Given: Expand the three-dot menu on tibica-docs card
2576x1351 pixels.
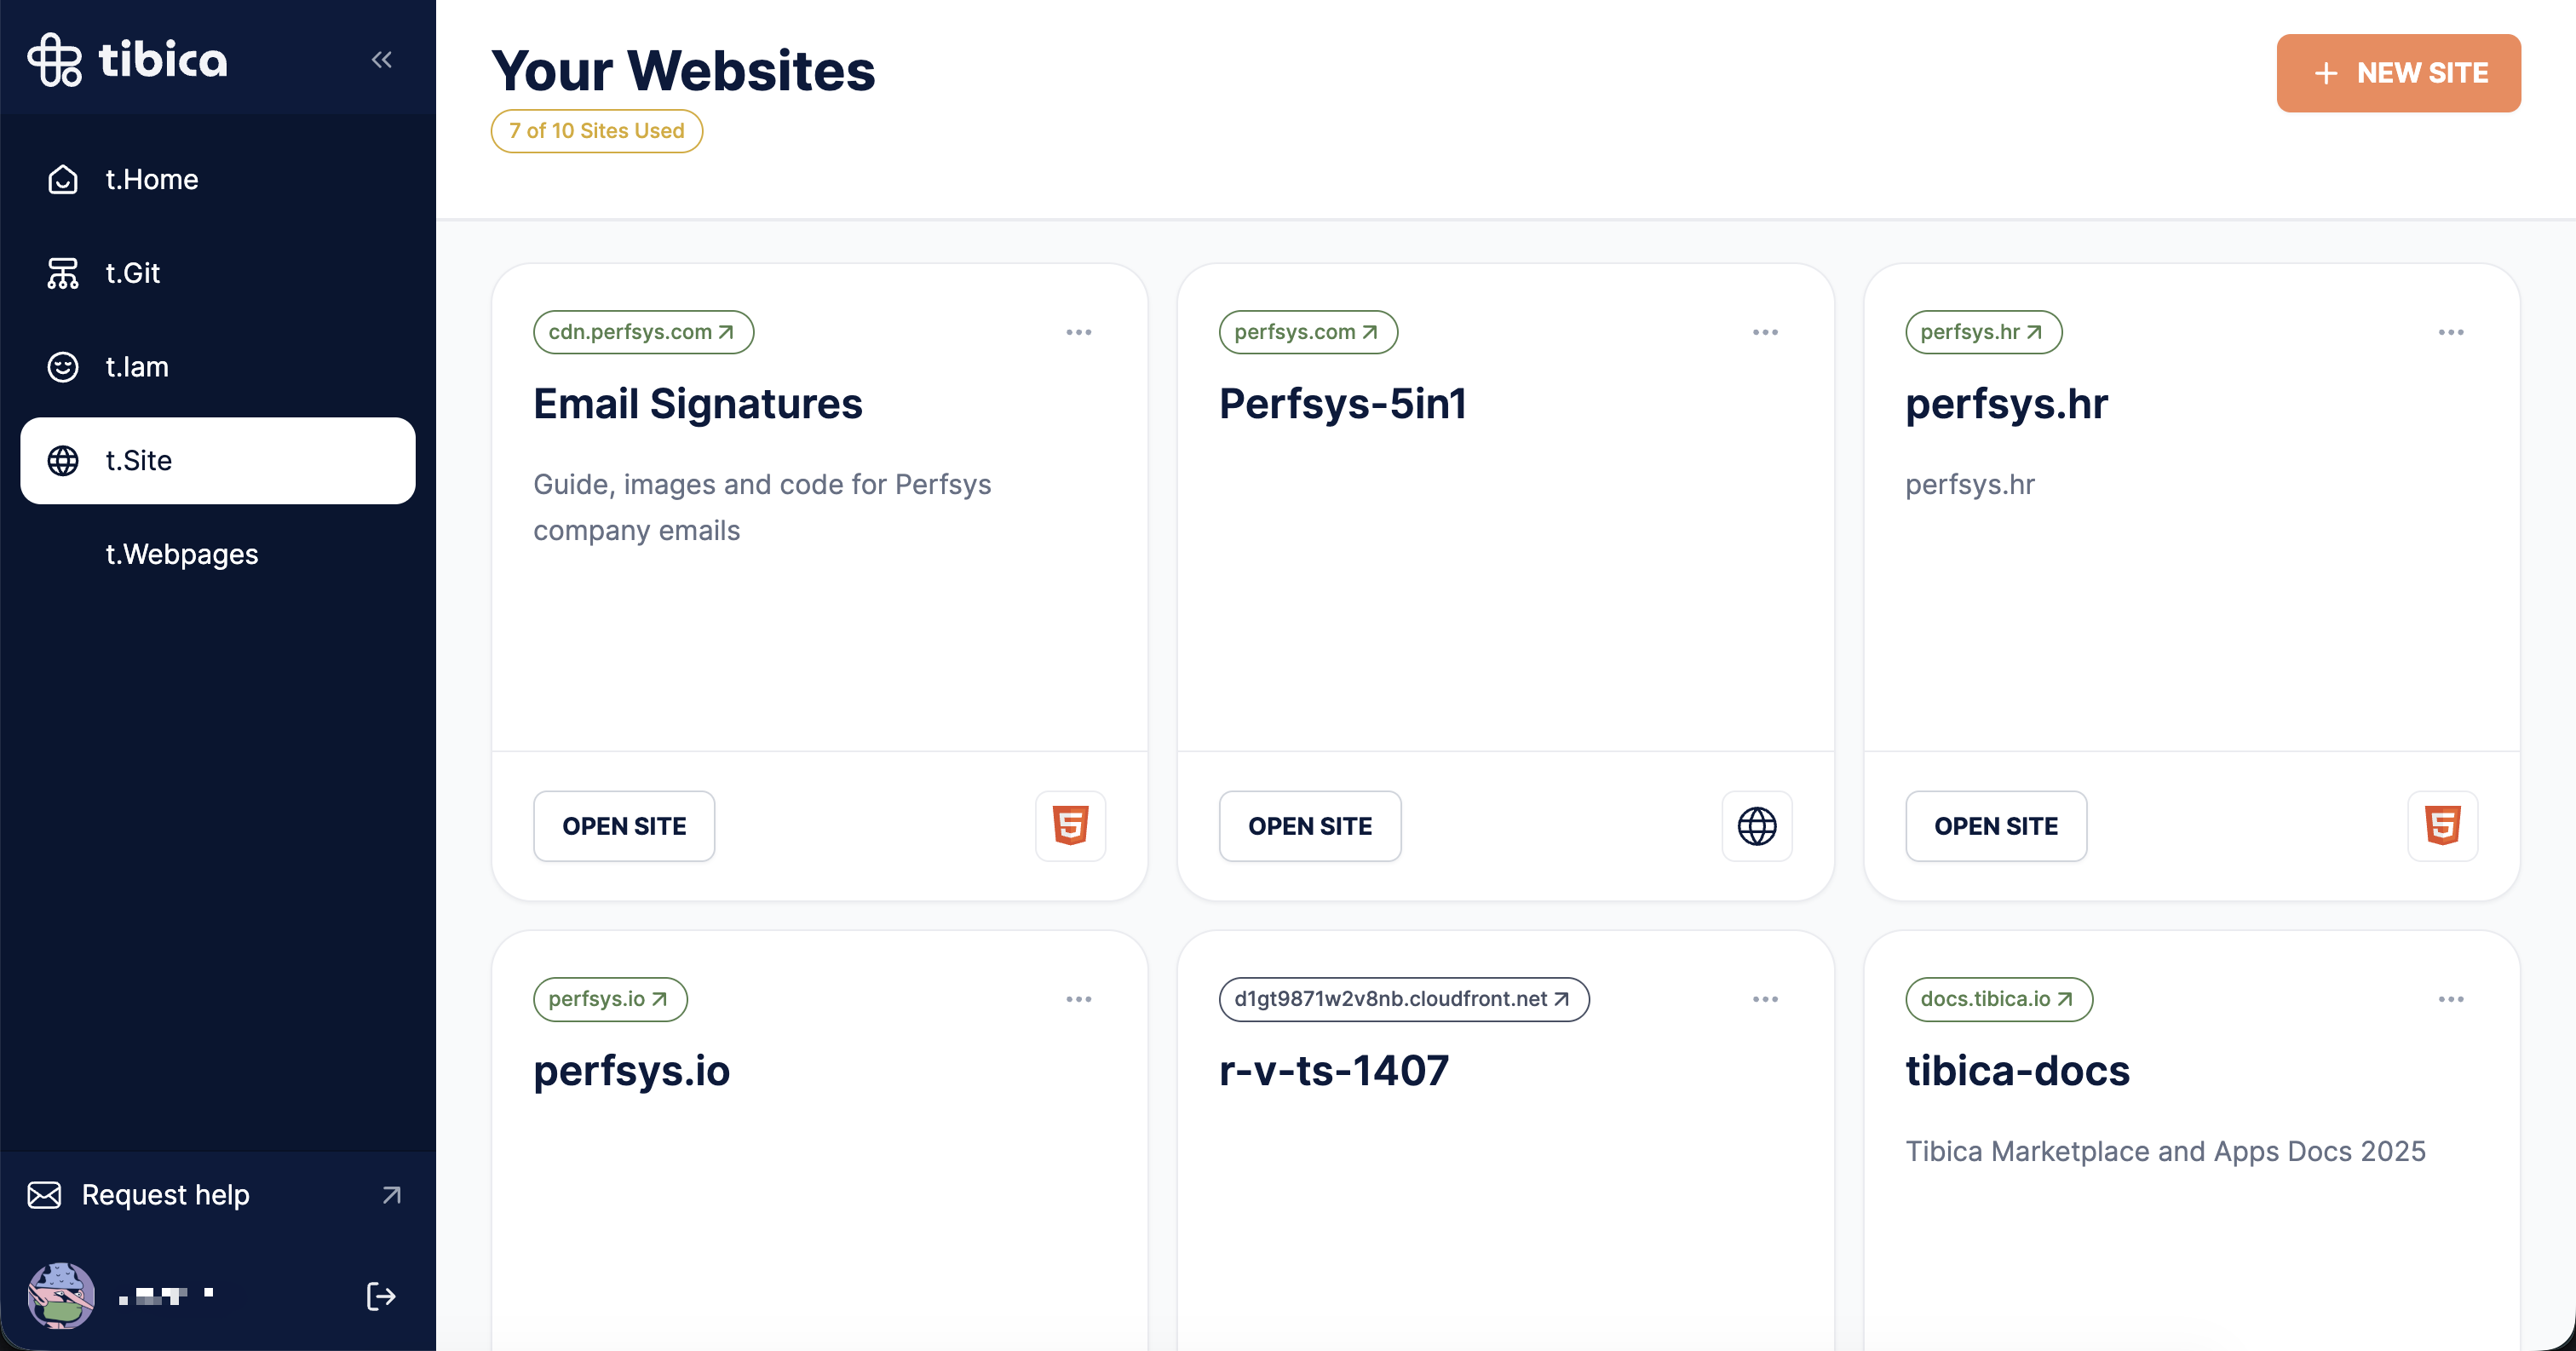Looking at the screenshot, I should click(2450, 999).
